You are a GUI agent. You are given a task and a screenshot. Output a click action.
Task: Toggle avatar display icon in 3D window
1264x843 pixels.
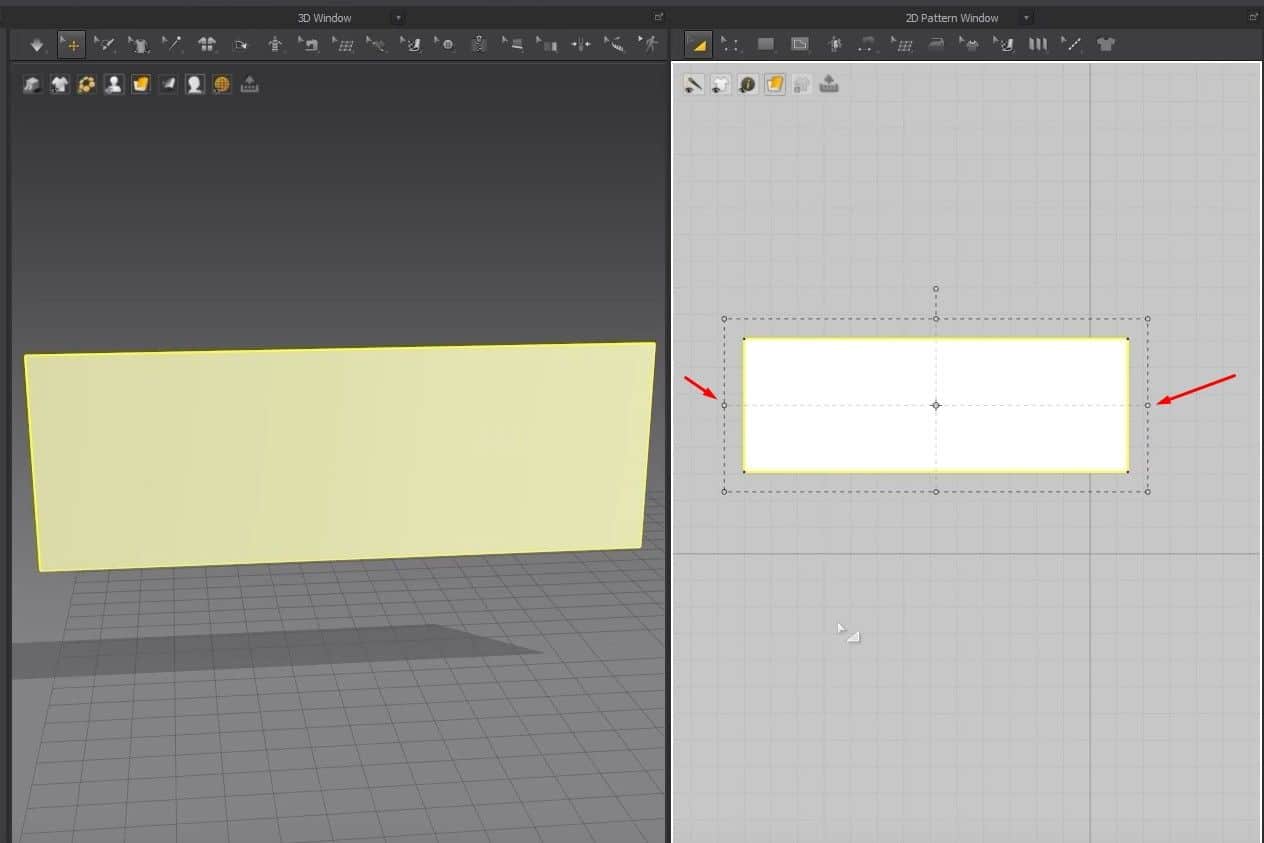click(x=114, y=85)
